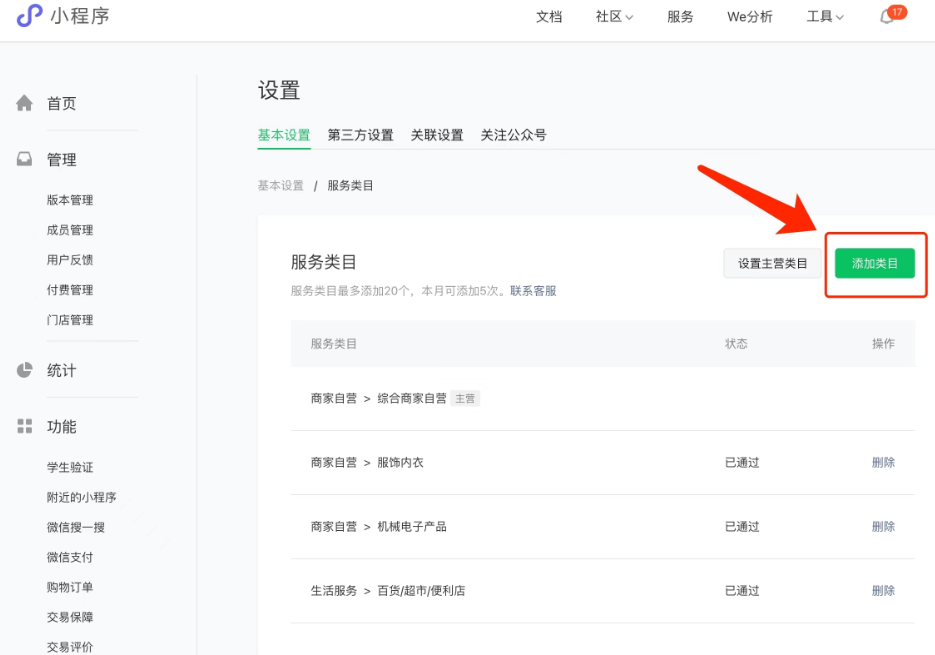
Task: Click the 联系客服 link
Action: click(x=533, y=291)
